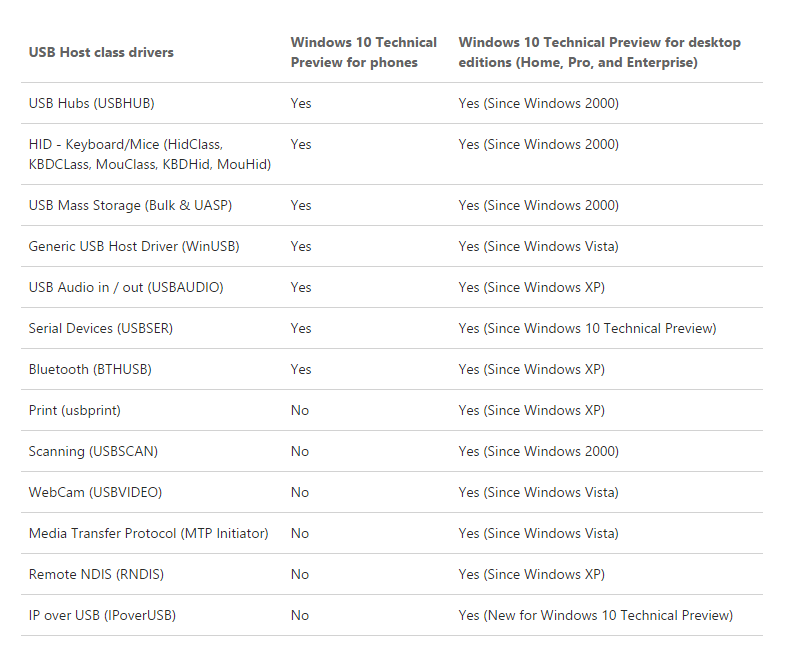790x651 pixels.
Task: Select the "USB Hubs (USBHUB)" cell
Action: [x=92, y=103]
